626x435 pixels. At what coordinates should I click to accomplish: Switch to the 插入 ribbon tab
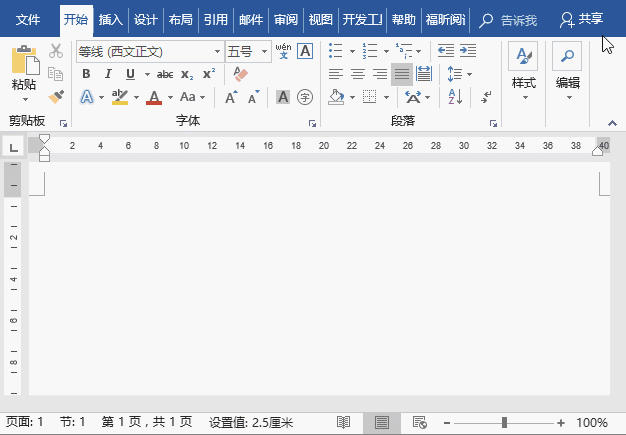tap(110, 19)
